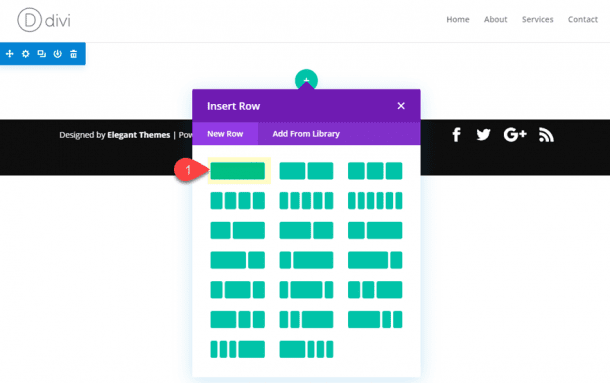The width and height of the screenshot is (610, 383).
Task: Switch to Add From Library tab
Action: point(306,134)
